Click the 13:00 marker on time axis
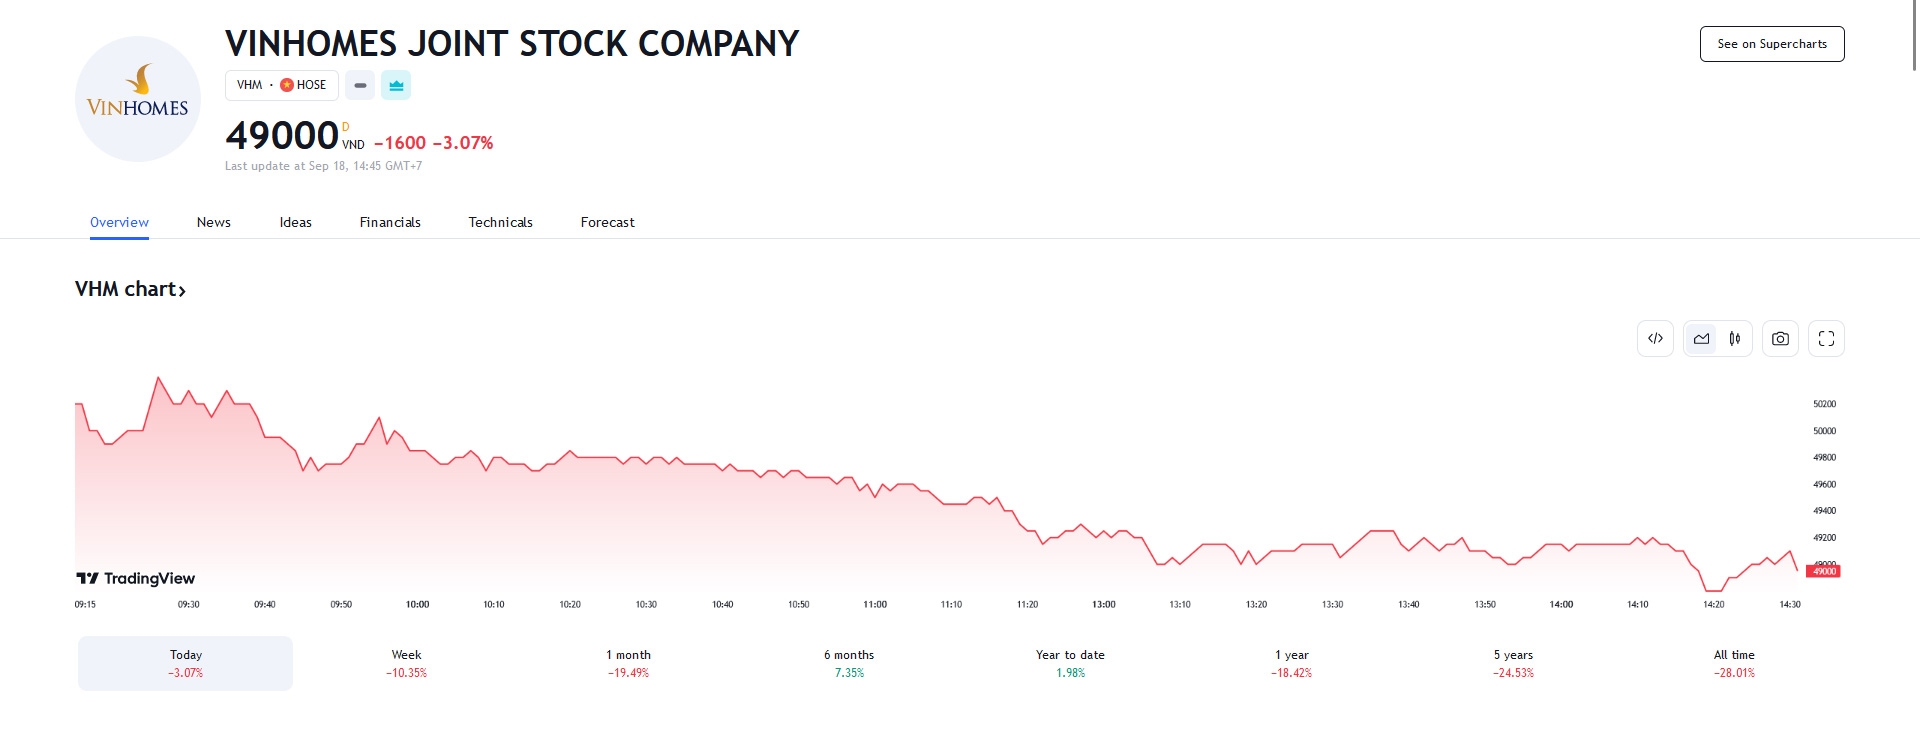The height and width of the screenshot is (752, 1920). pos(1103,605)
